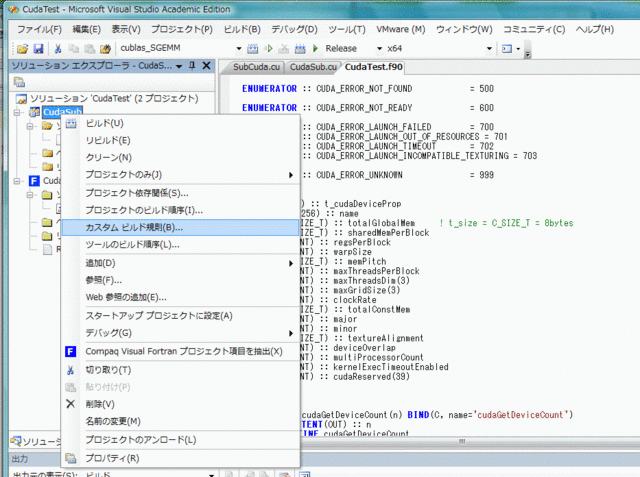Click the CudaSub project icon in tree

(35, 112)
